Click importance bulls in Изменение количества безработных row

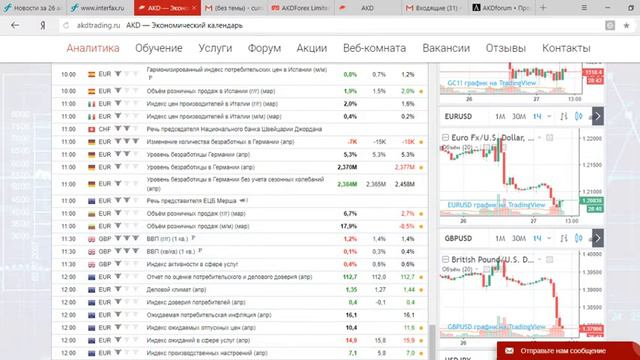(x=127, y=142)
